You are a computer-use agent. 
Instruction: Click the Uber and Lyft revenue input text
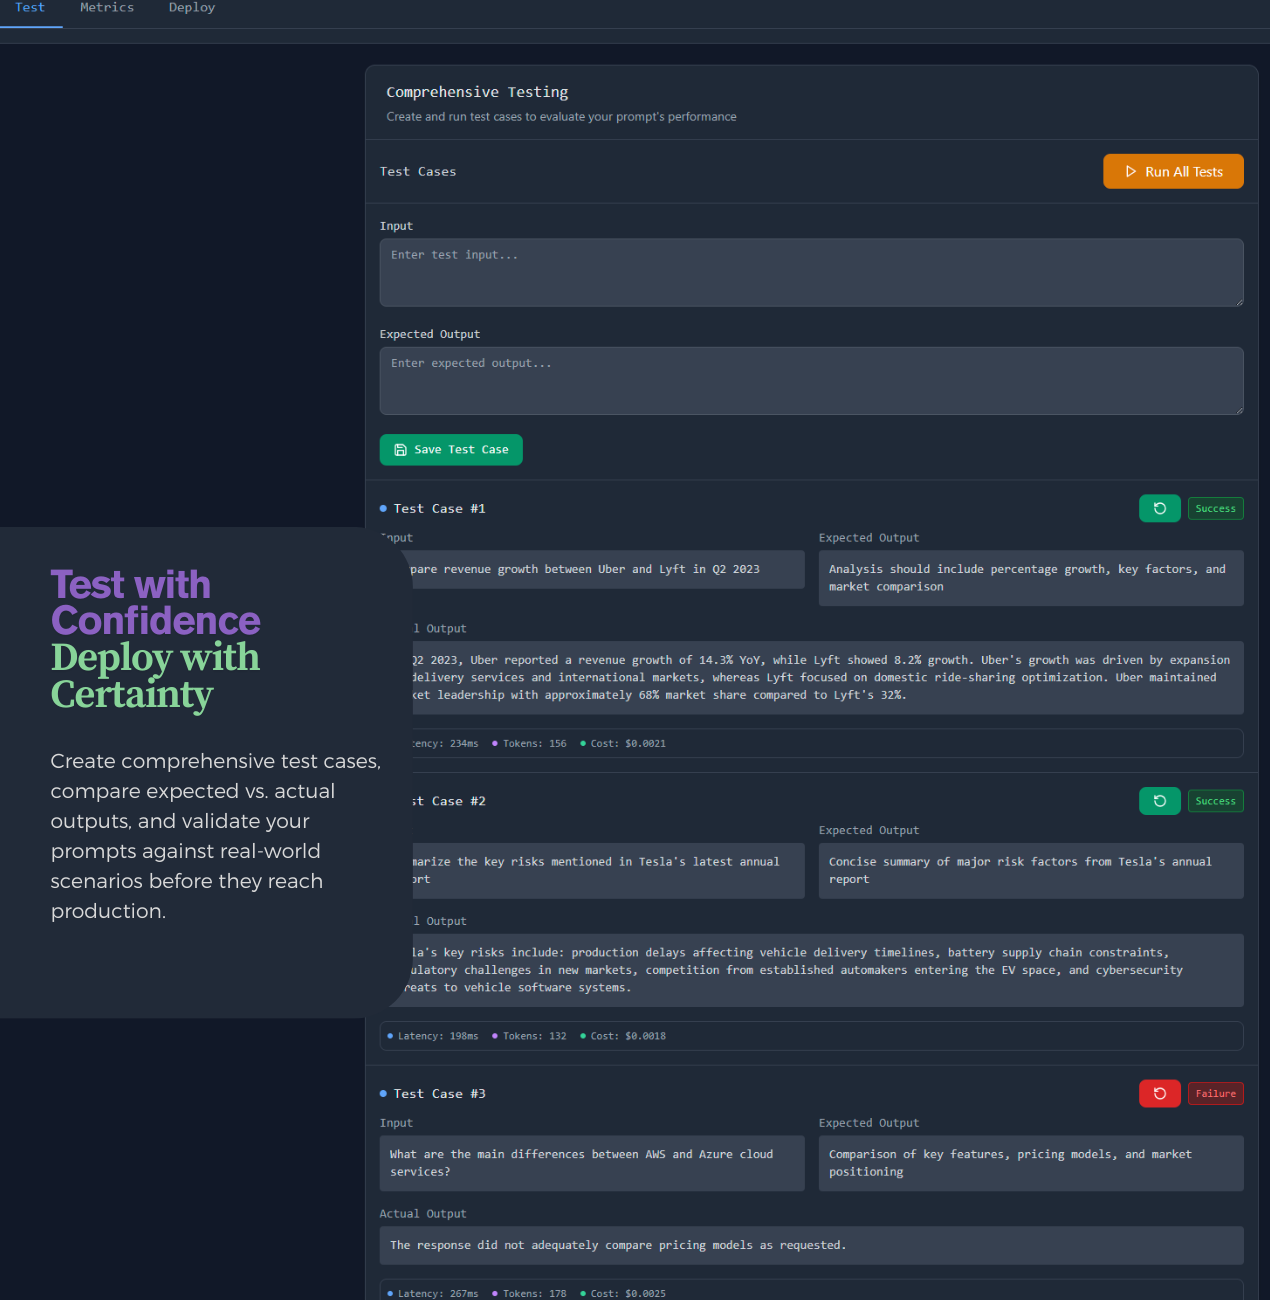pos(608,570)
